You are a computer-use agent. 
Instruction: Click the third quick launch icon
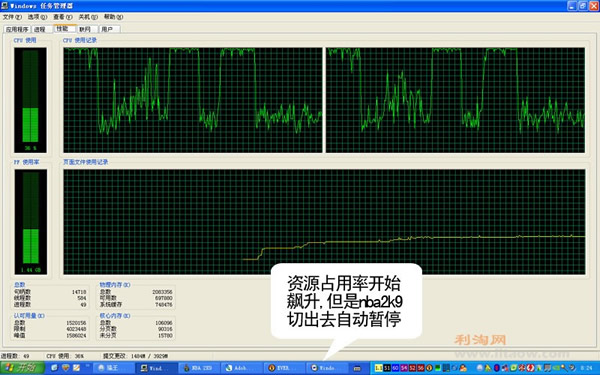coord(77,368)
